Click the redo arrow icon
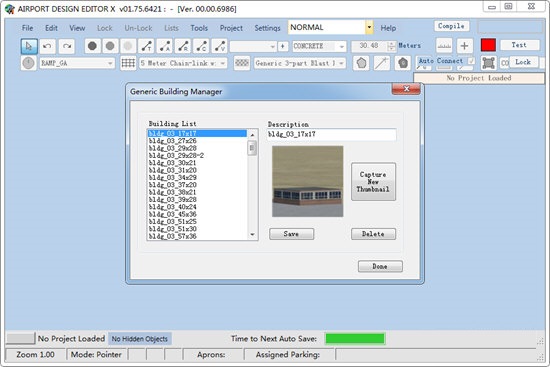The width and height of the screenshot is (550, 367). point(67,46)
